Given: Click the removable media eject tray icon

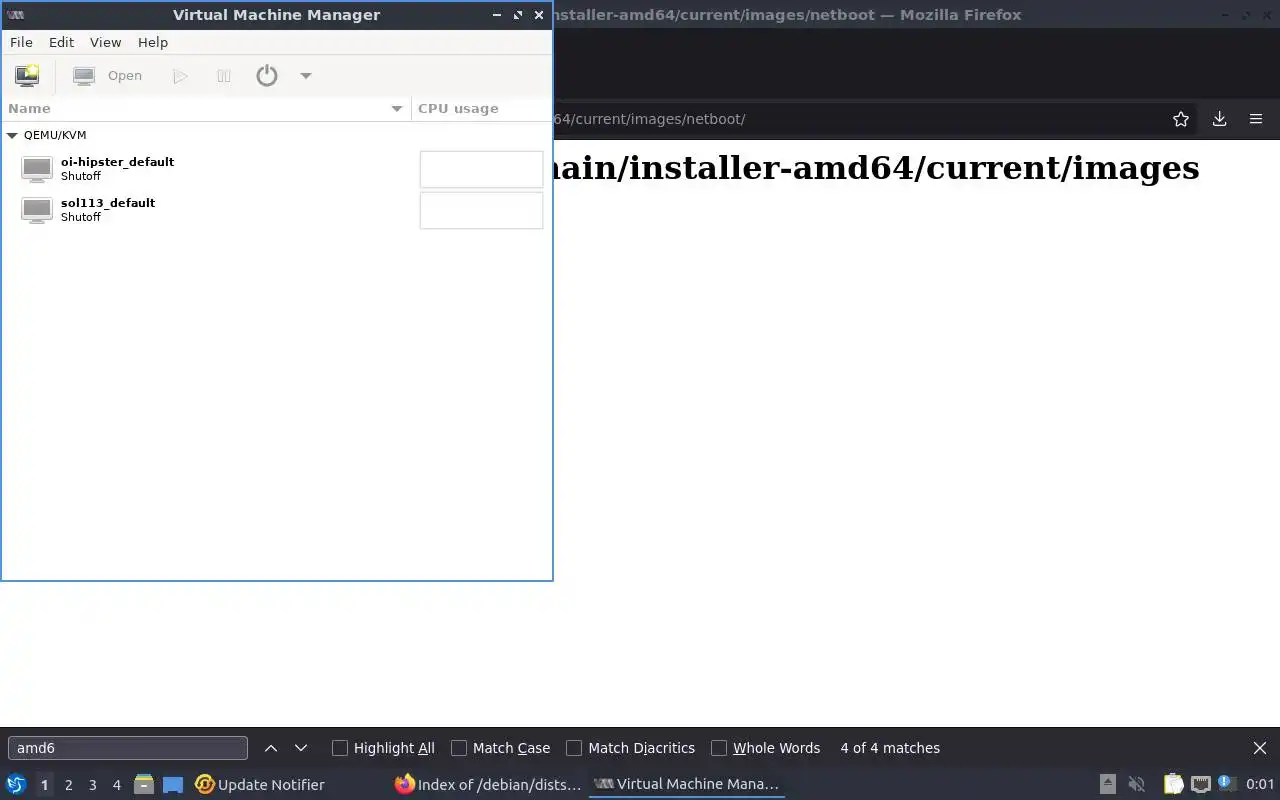Looking at the screenshot, I should (1108, 785).
